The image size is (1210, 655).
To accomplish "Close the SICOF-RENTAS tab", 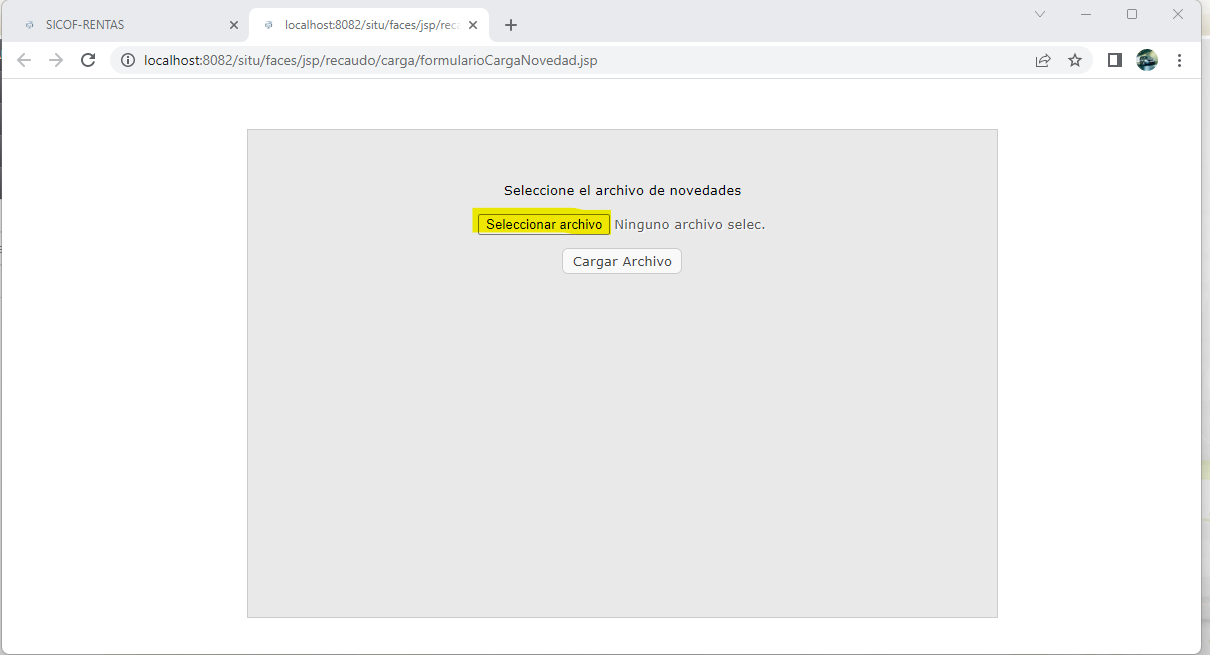I will coord(234,25).
